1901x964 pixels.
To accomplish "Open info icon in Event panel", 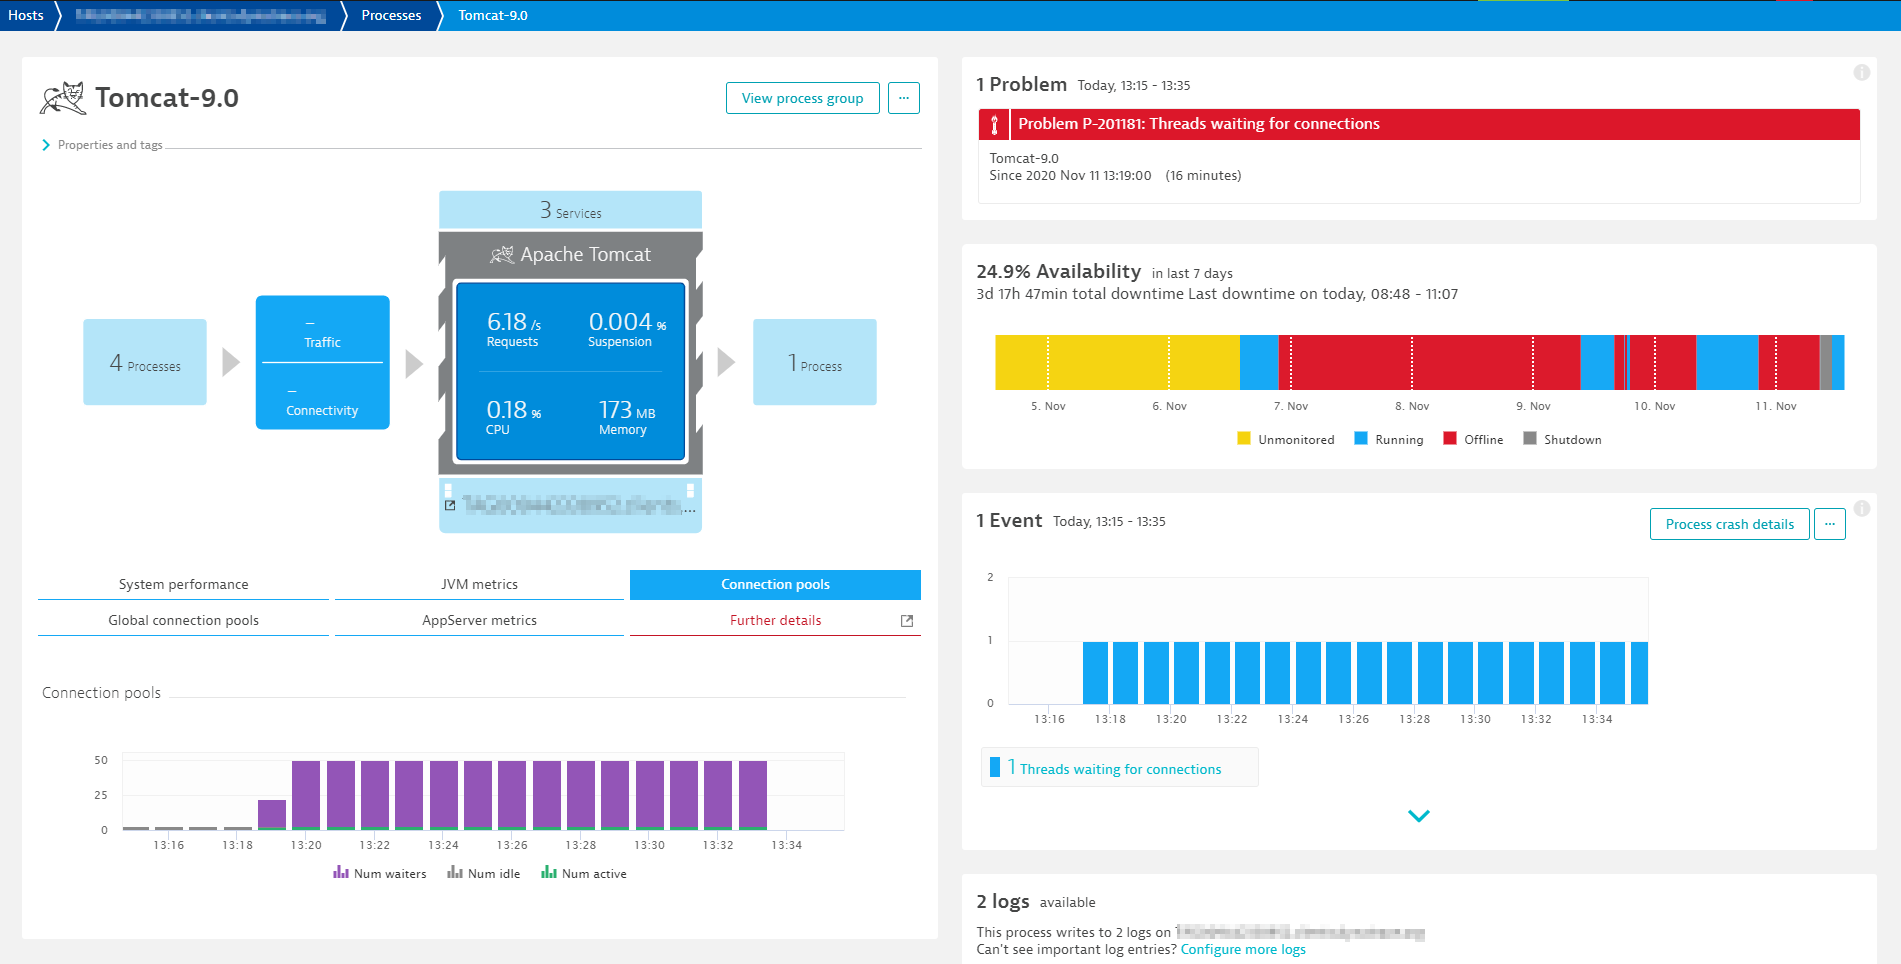I will coord(1862,508).
